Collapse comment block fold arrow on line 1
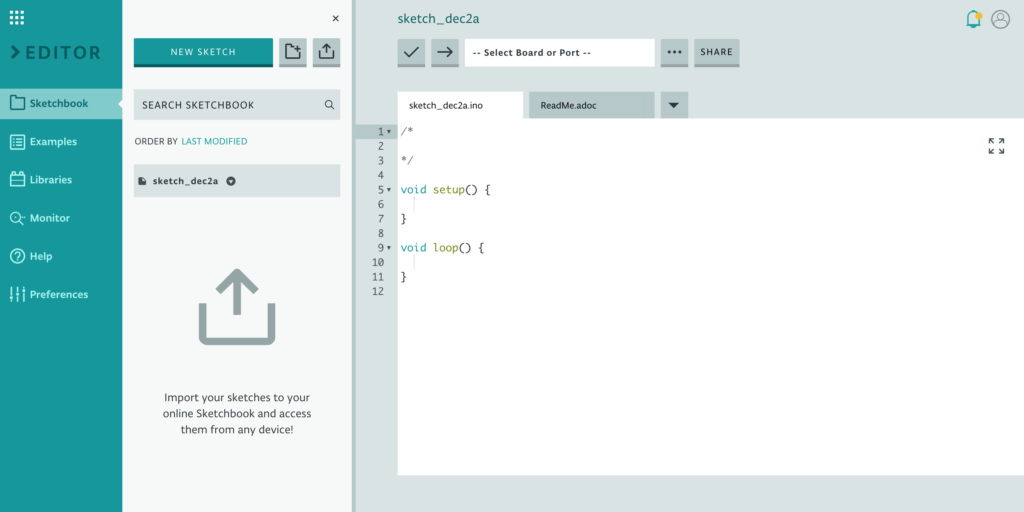This screenshot has height=512, width=1024. pos(389,132)
